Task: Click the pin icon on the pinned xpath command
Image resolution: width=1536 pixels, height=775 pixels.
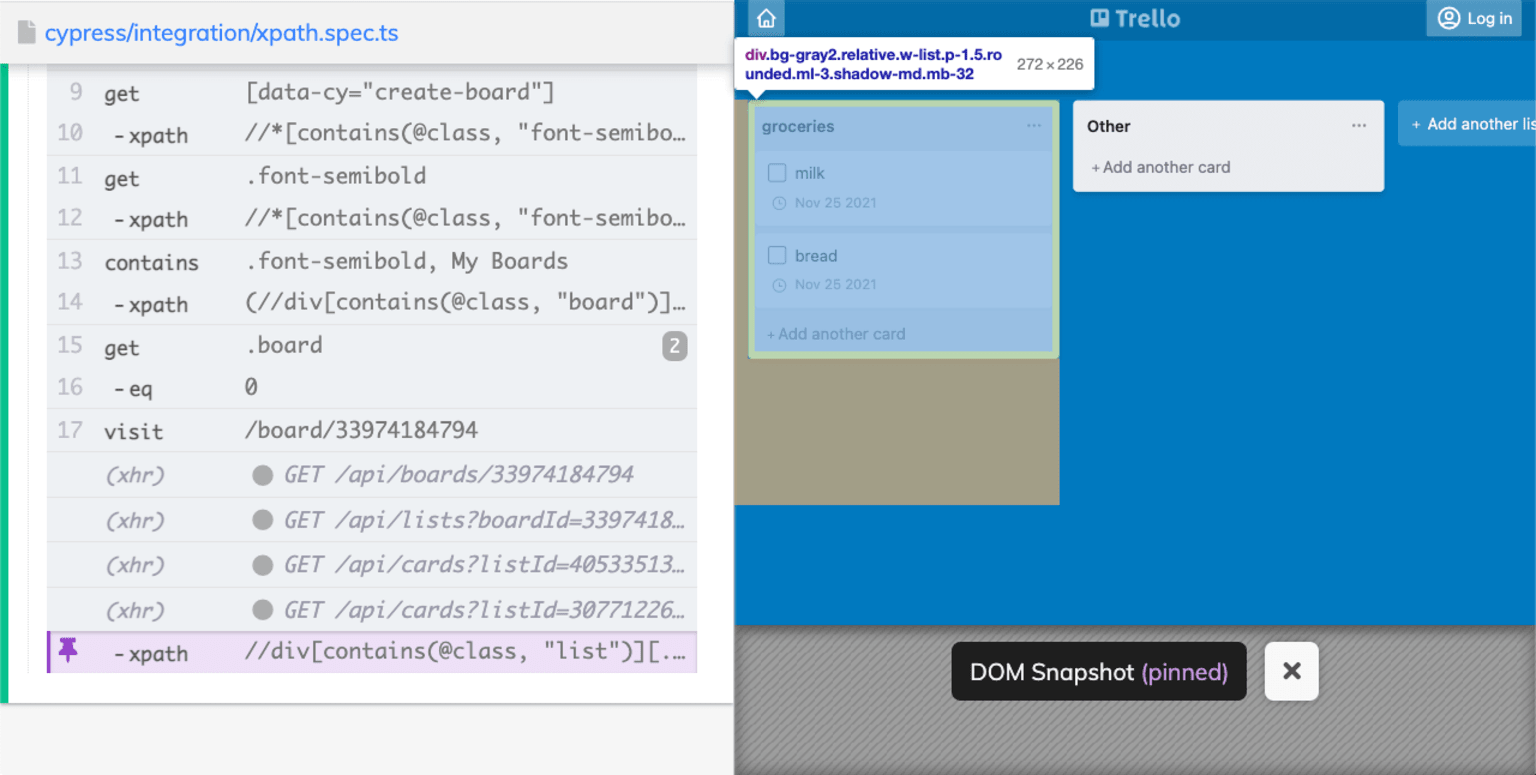Action: (69, 652)
